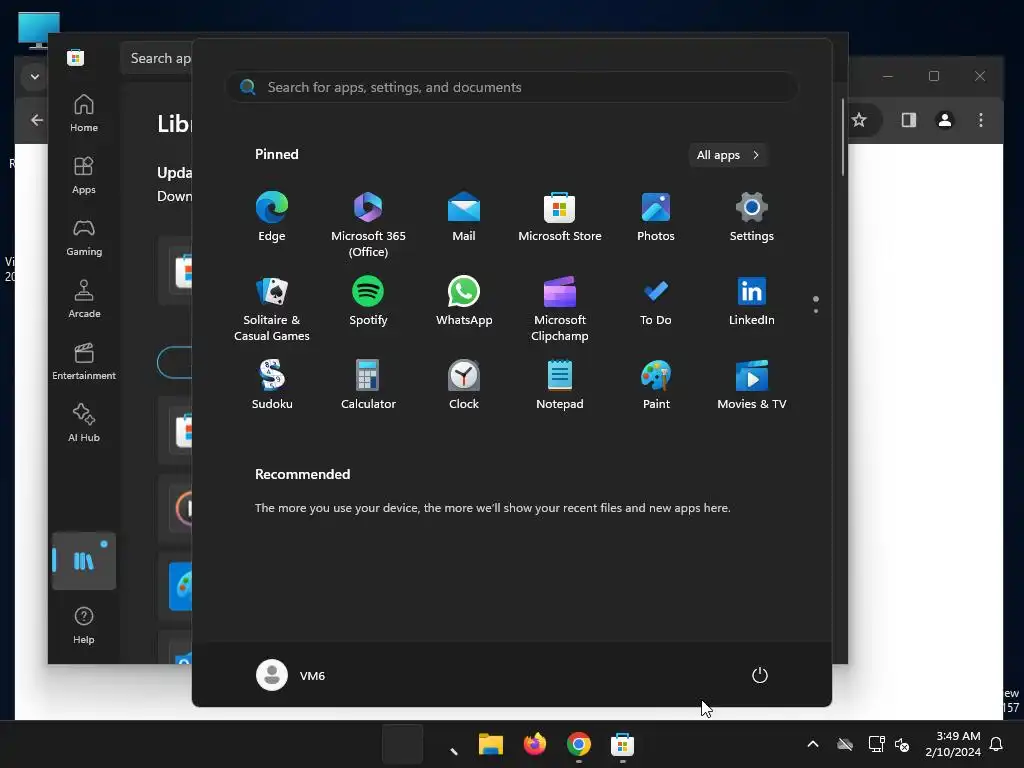This screenshot has width=1024, height=768.
Task: Open Chrome three-dot menu
Action: (x=981, y=120)
